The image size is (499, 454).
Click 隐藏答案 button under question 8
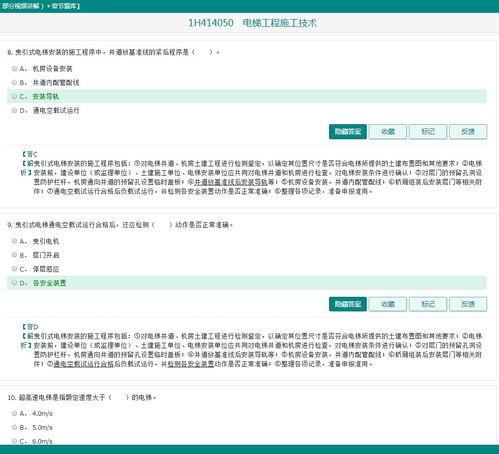[348, 132]
